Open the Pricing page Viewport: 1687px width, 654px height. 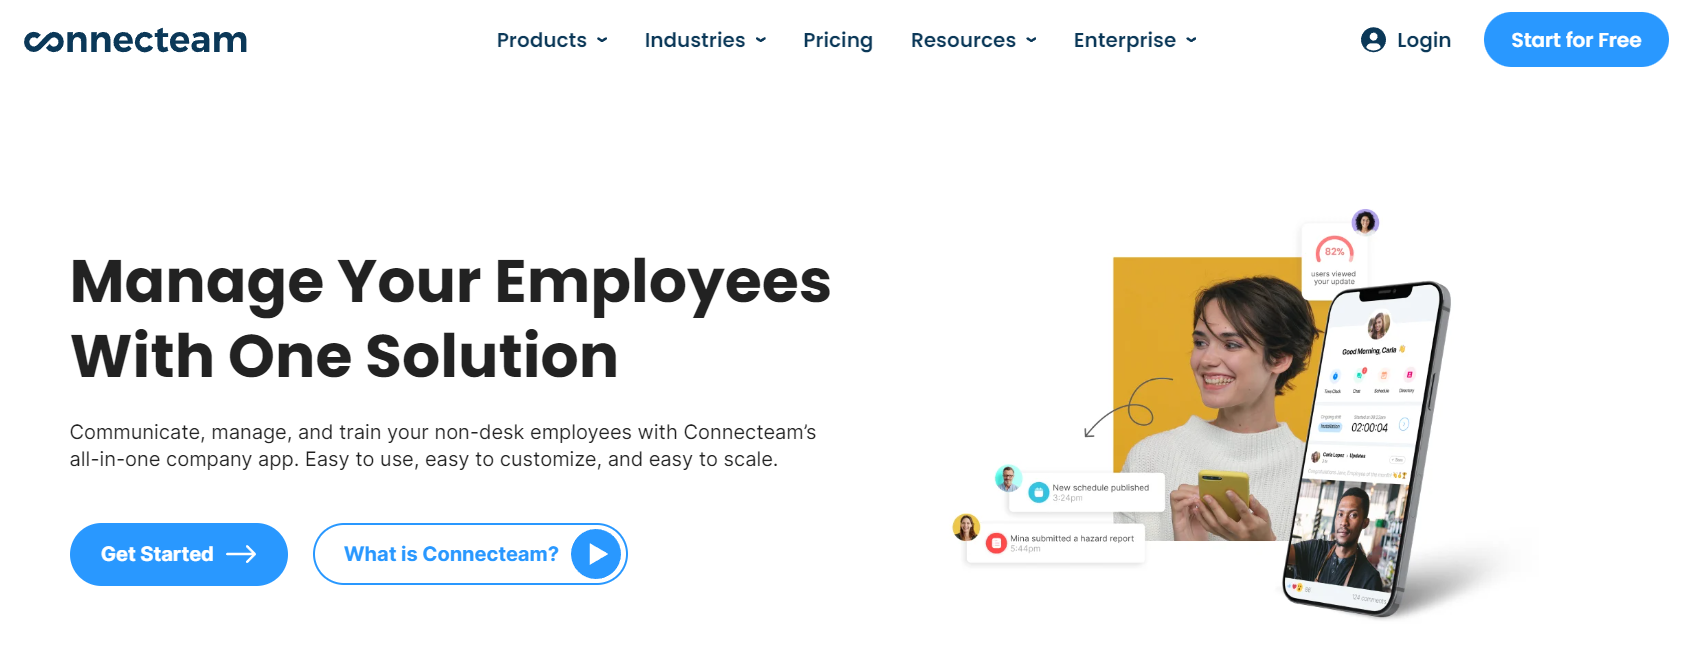tap(838, 40)
